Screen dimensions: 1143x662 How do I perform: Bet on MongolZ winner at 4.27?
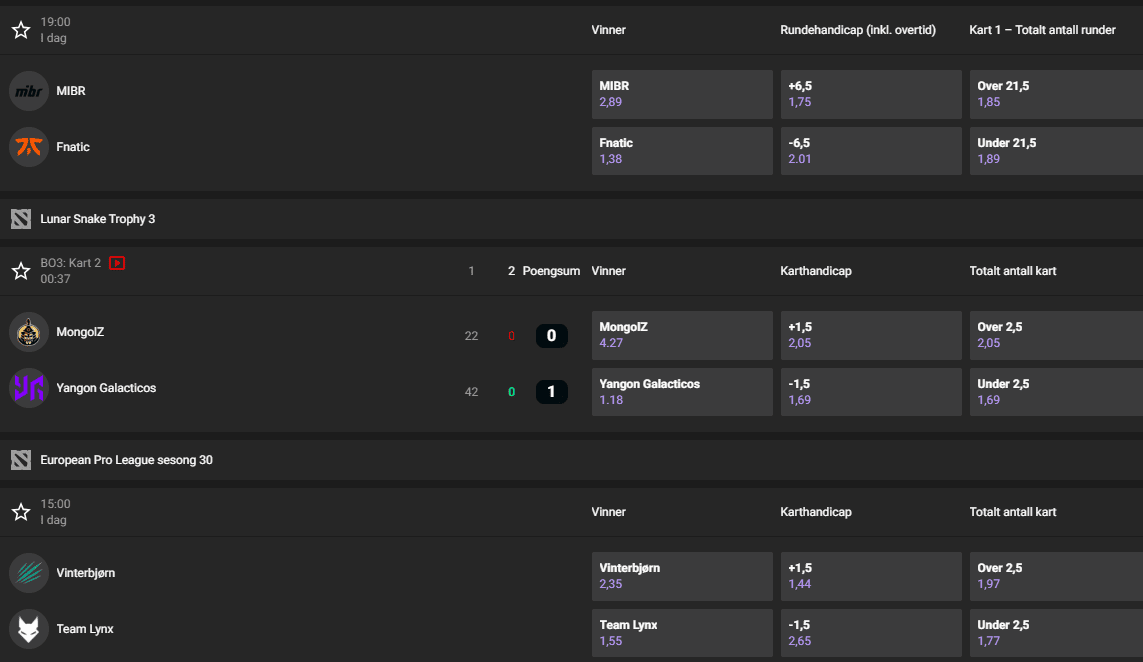(682, 335)
